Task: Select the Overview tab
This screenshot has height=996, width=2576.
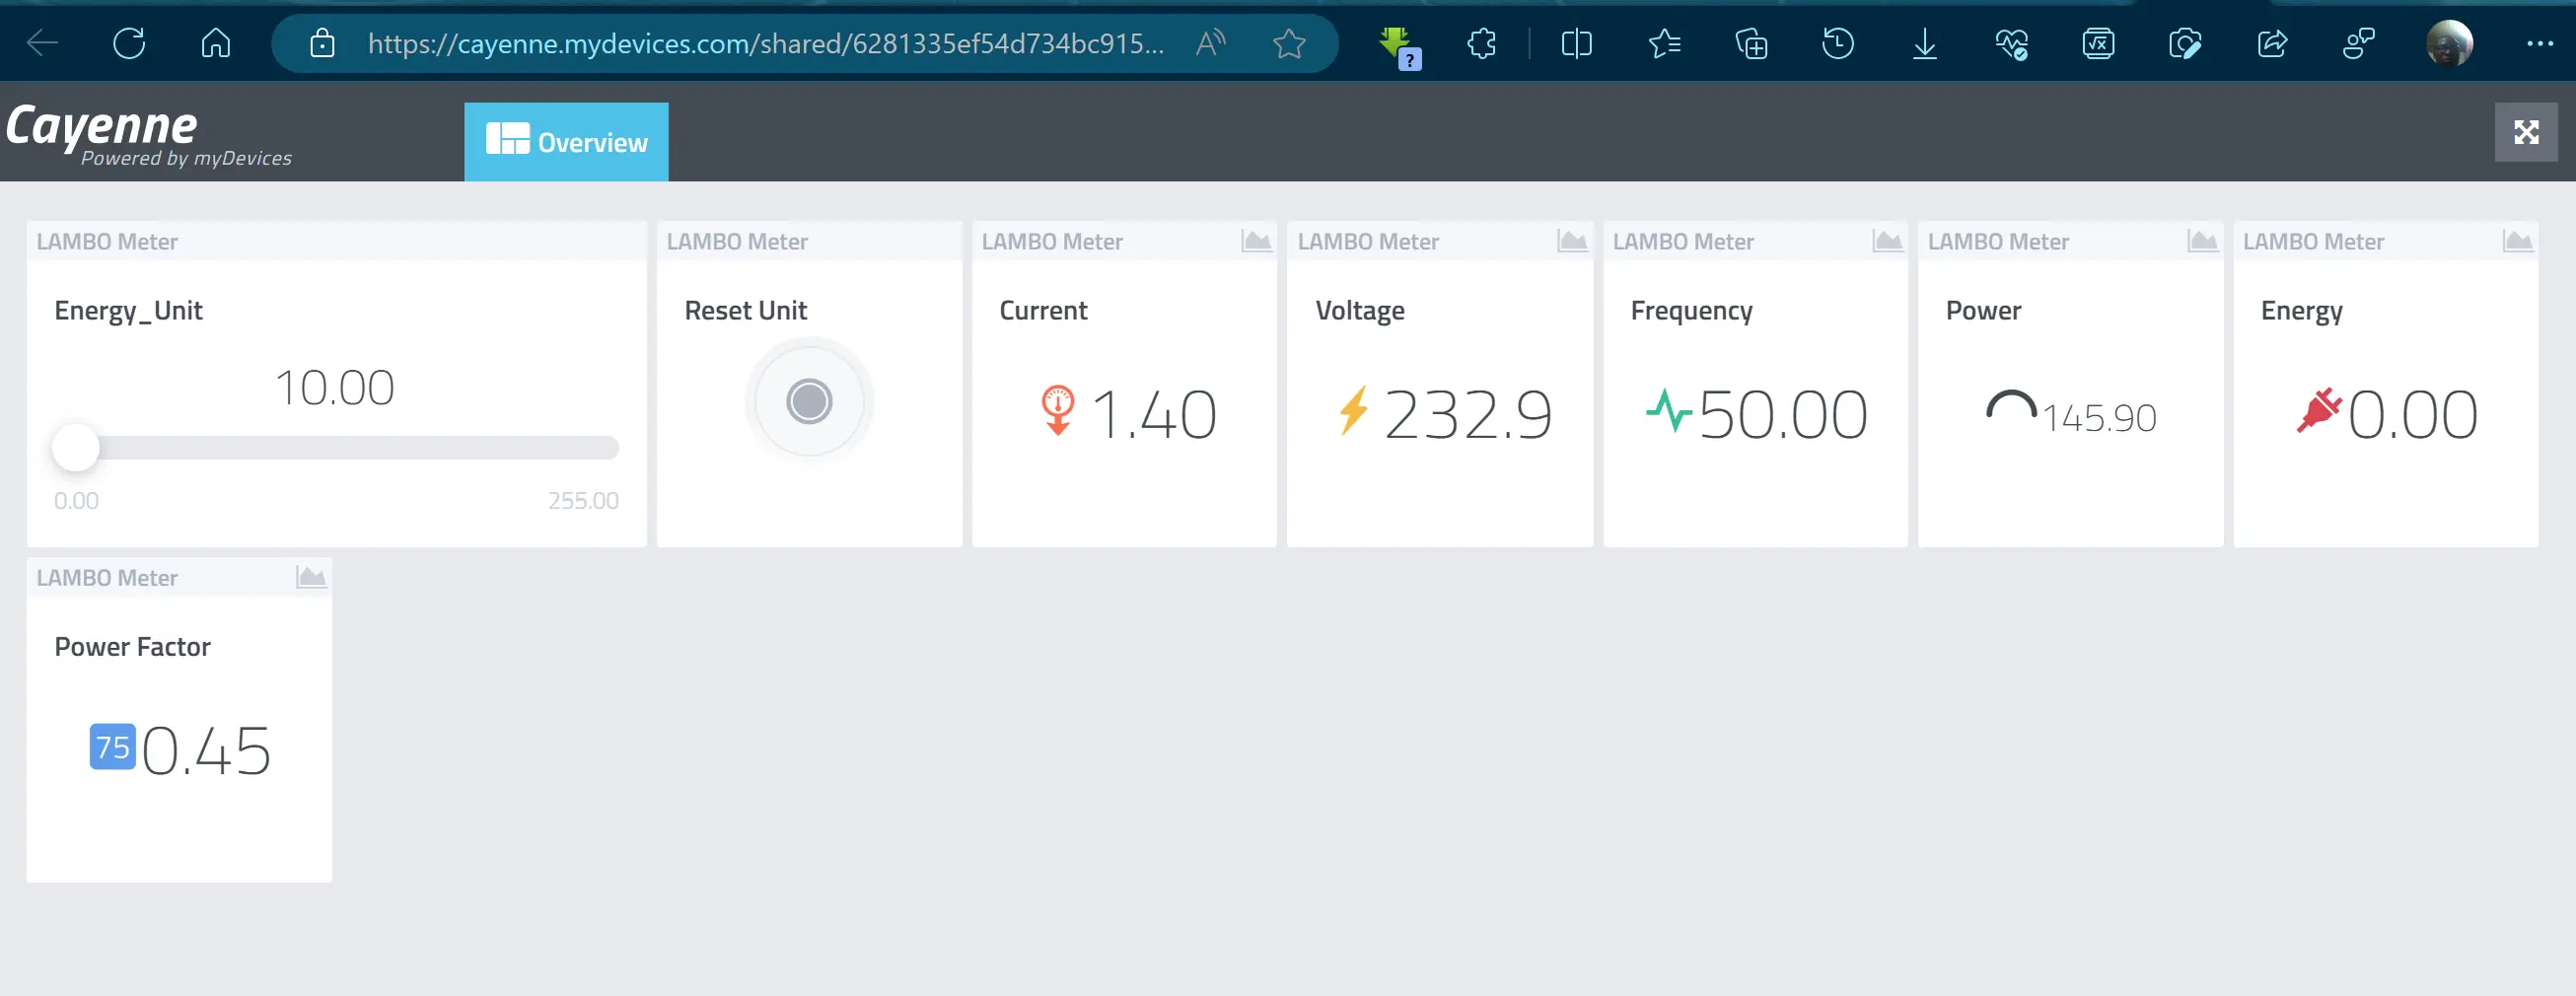Action: click(x=566, y=141)
